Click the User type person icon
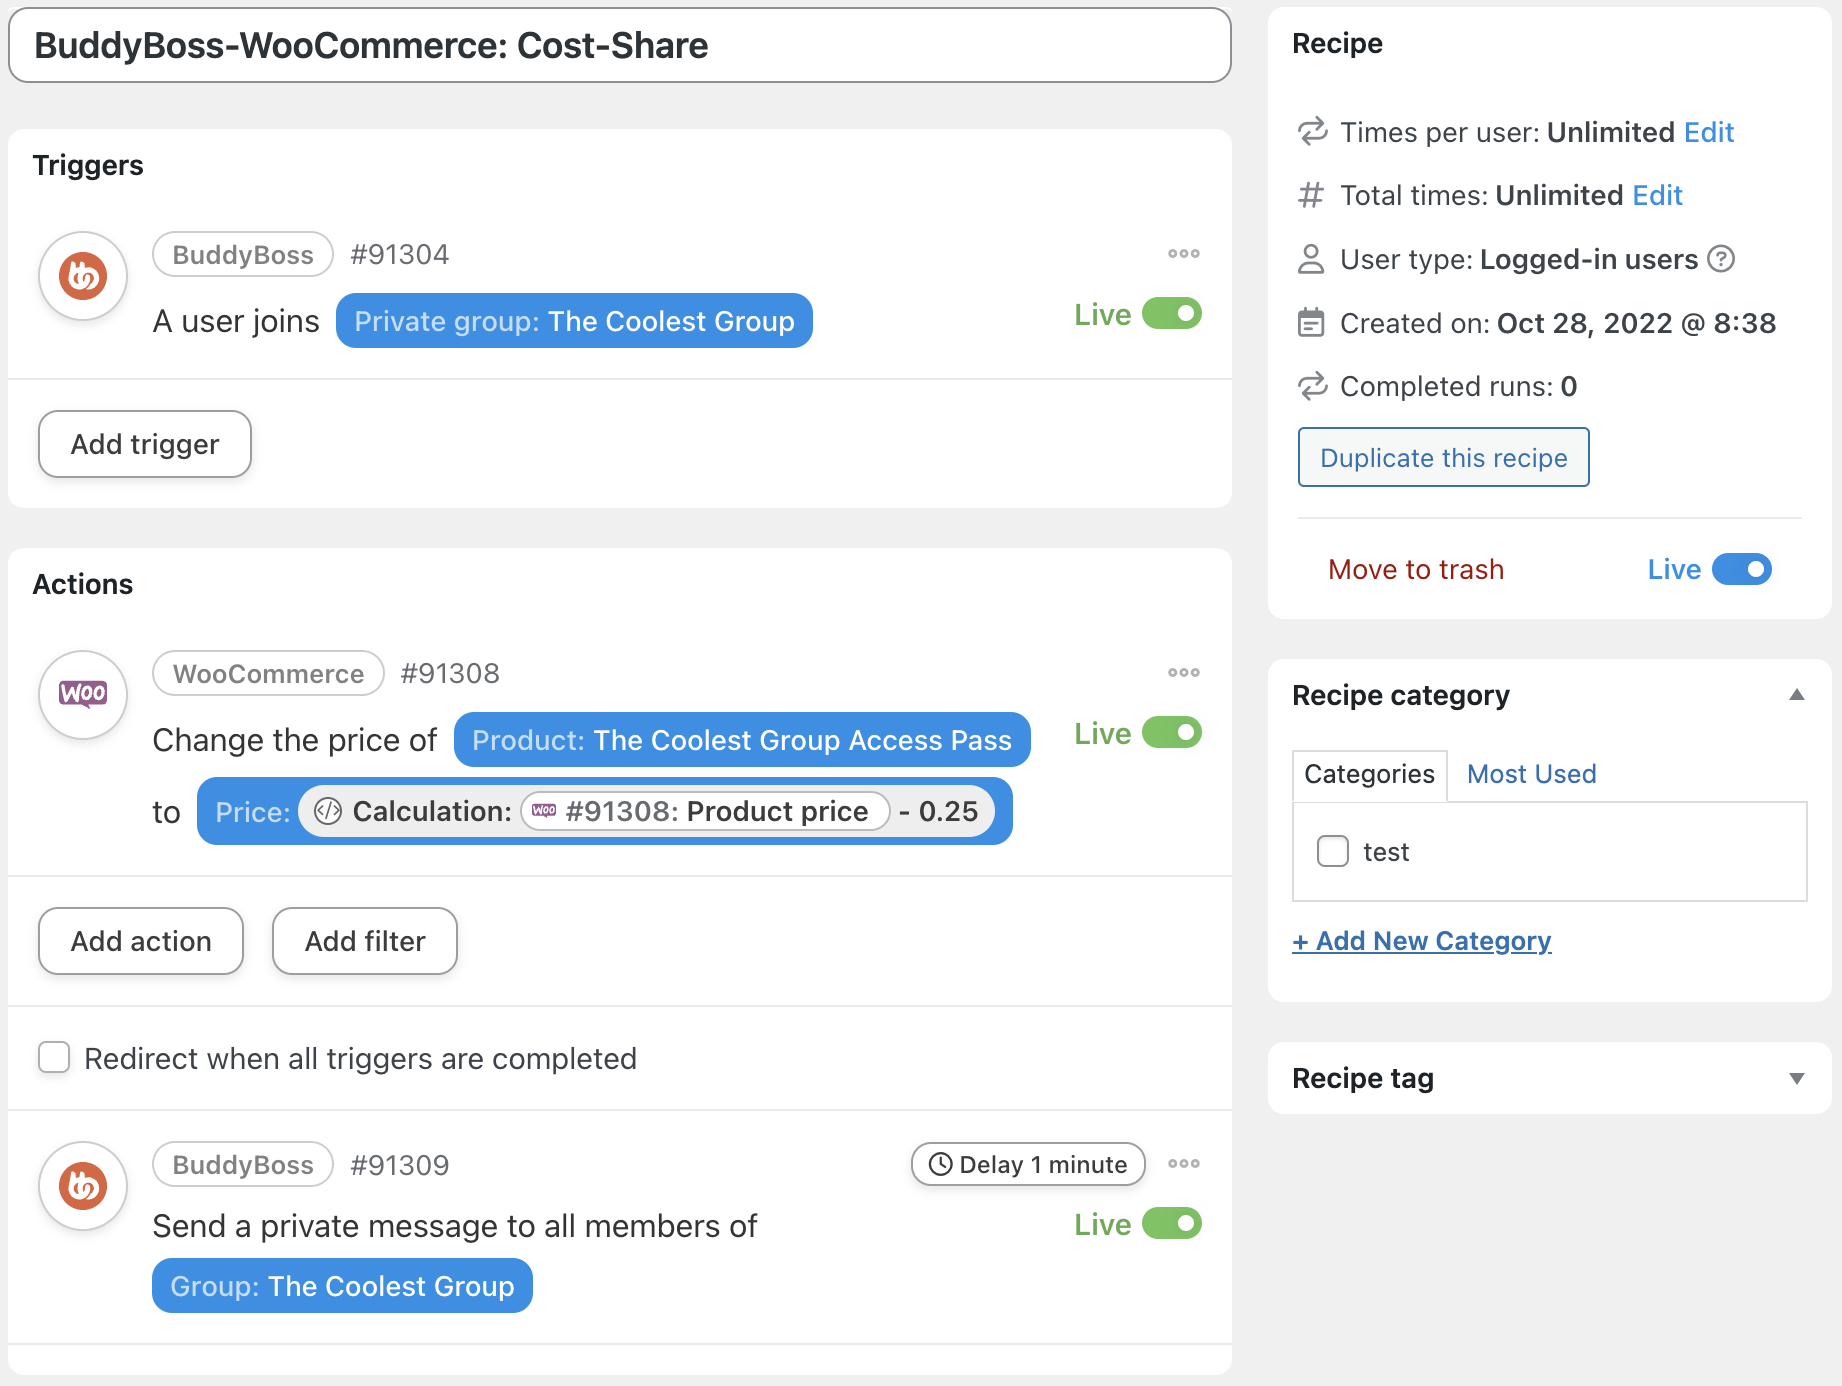1842x1386 pixels. tap(1311, 259)
